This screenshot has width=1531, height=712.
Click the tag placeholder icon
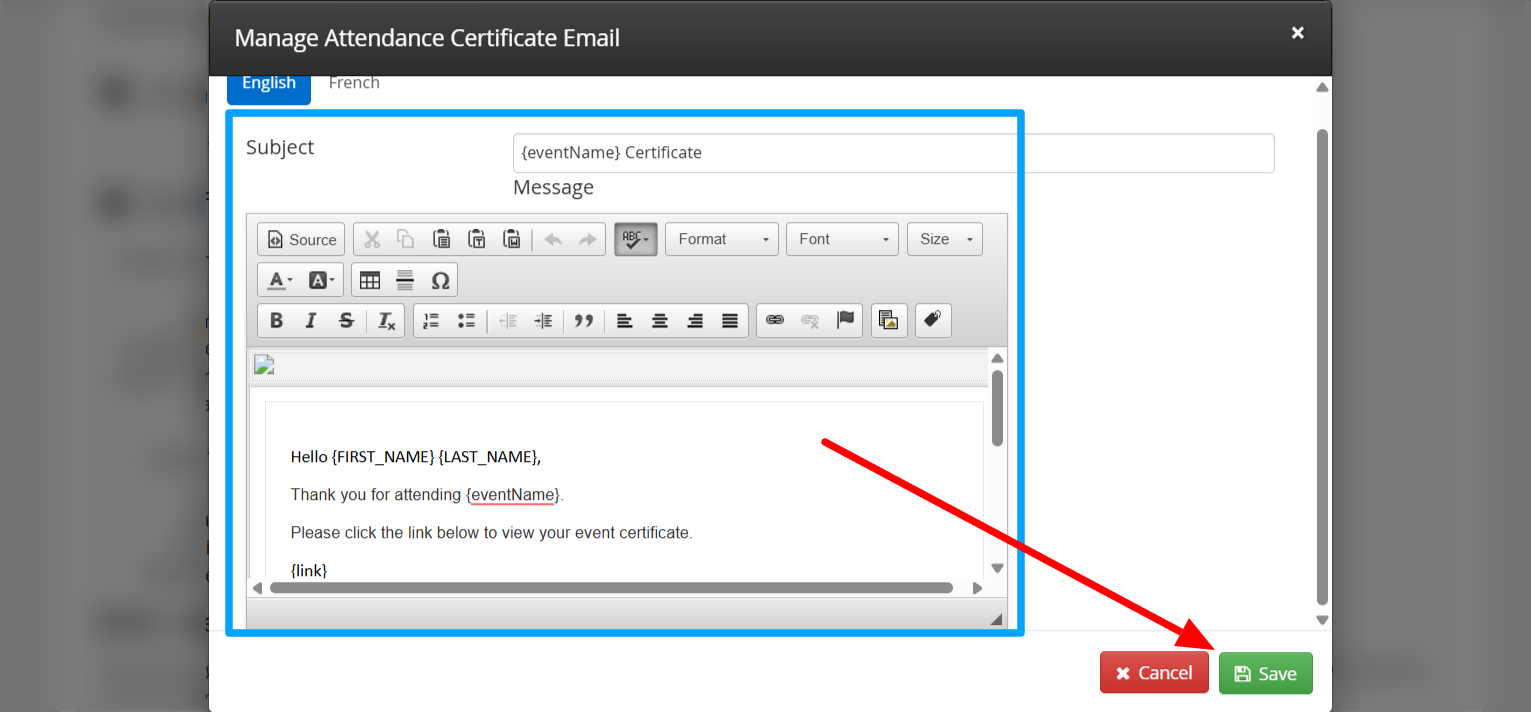click(x=933, y=321)
